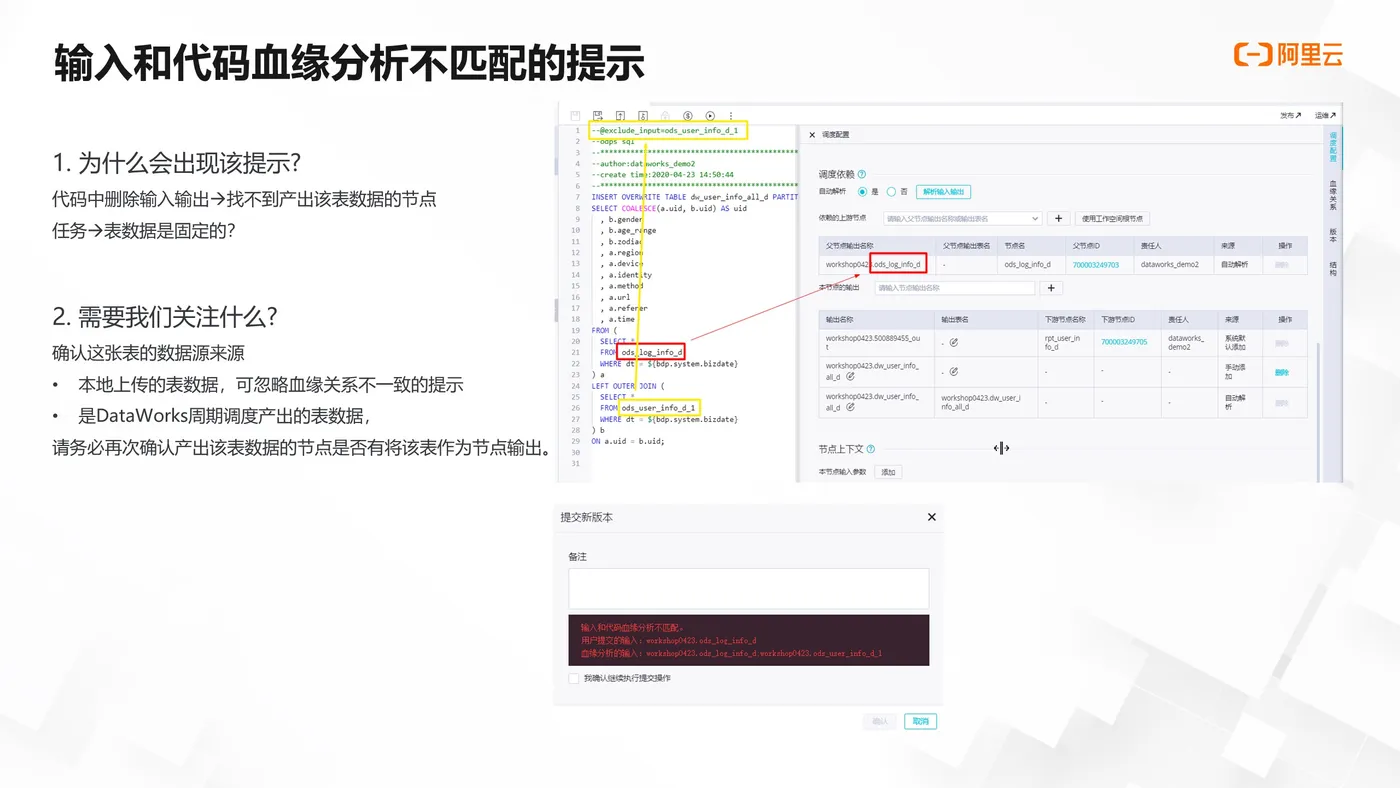Click code line ON a.uid = b.uid;
The image size is (1400, 788).
coord(628,441)
